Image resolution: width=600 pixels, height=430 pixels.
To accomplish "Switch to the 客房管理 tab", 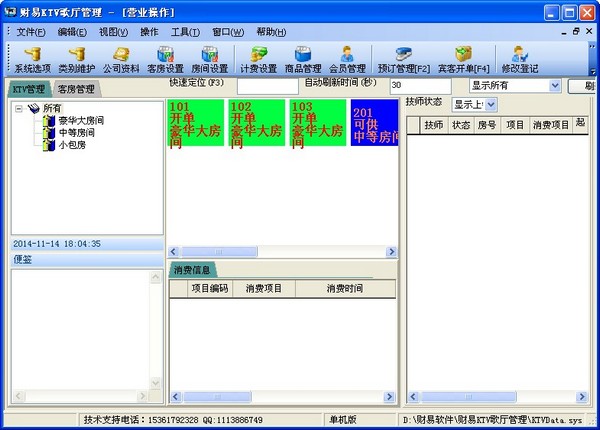I will coord(76,90).
